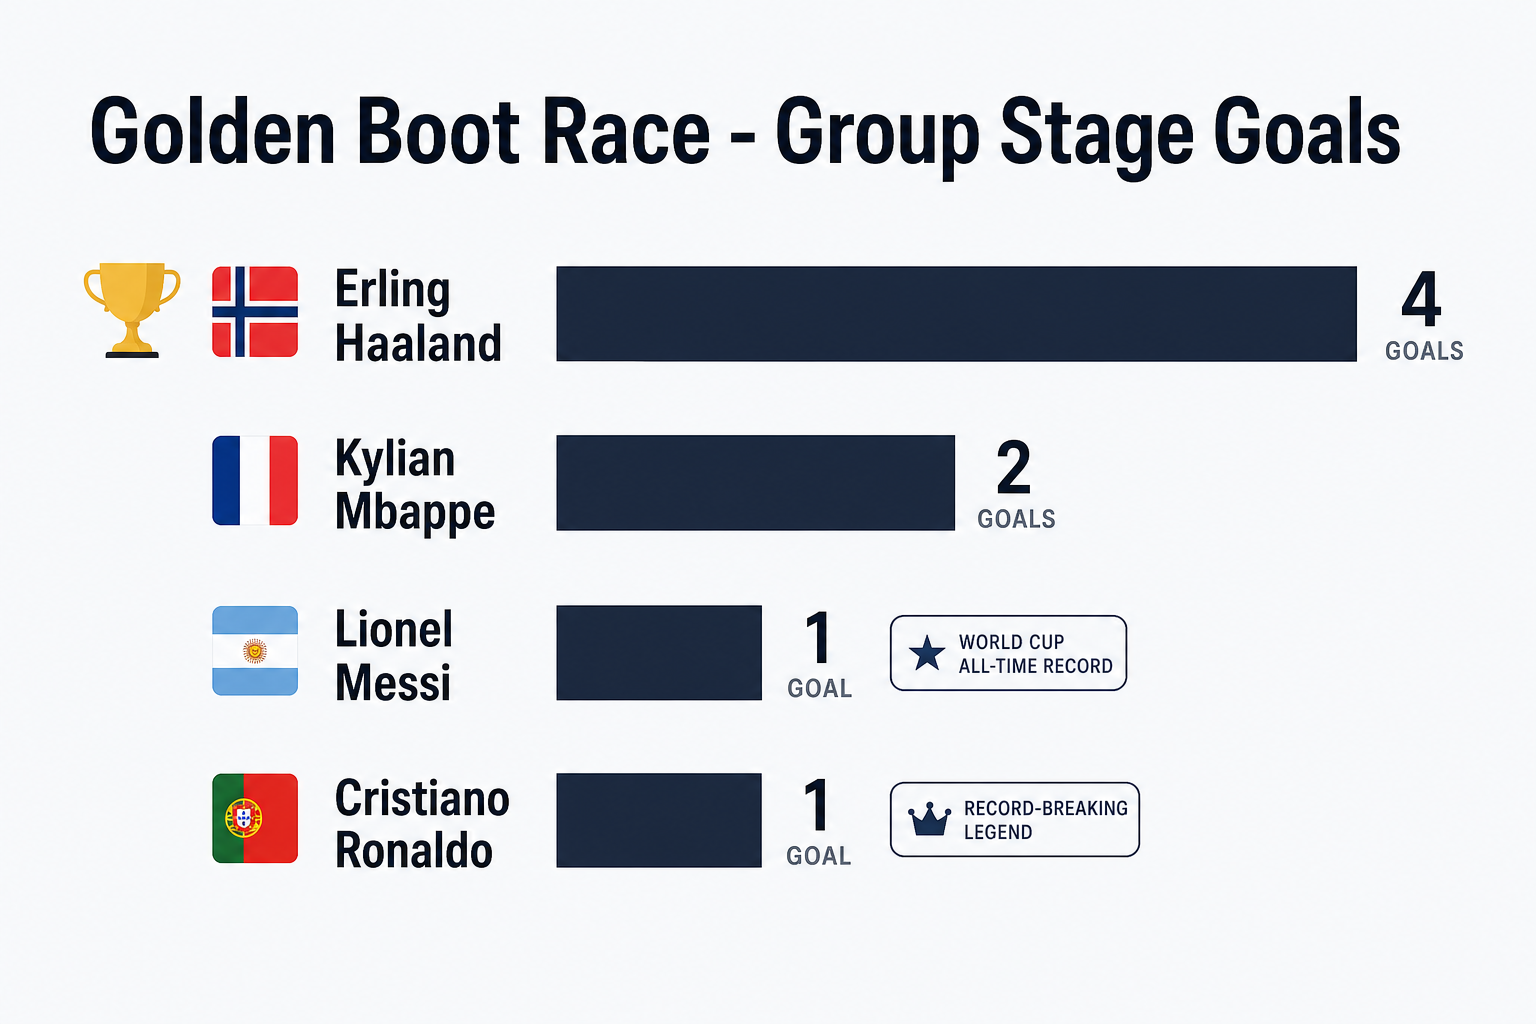
Task: Click the Argentina flag icon
Action: (255, 651)
